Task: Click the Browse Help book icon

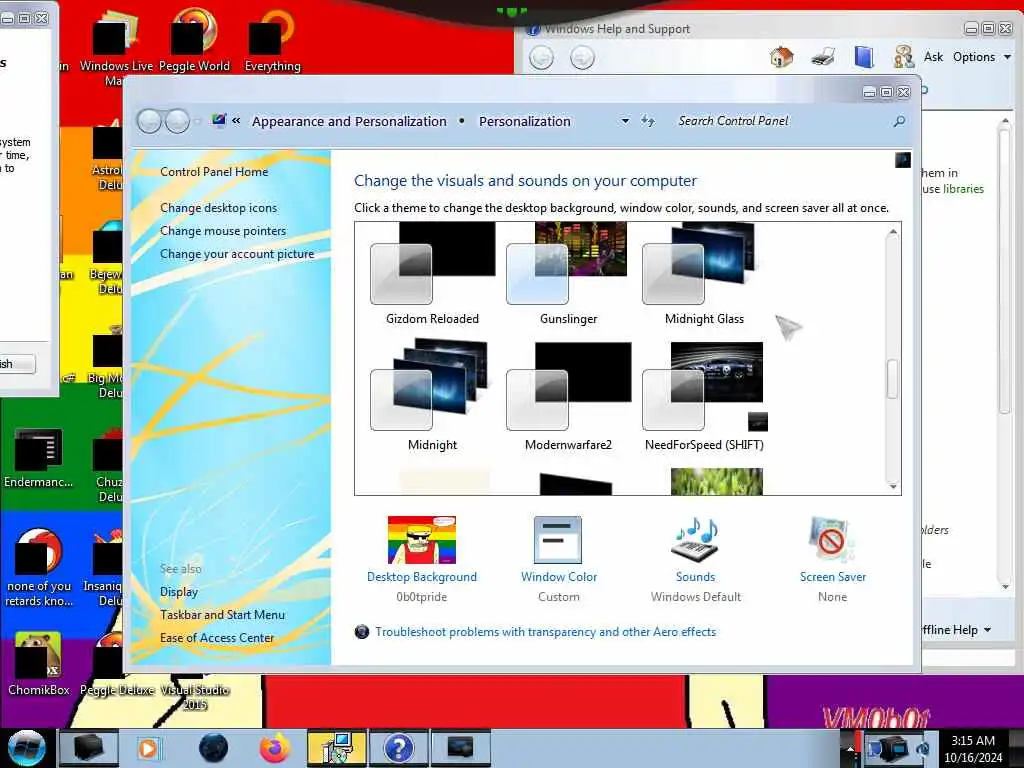Action: pos(863,57)
